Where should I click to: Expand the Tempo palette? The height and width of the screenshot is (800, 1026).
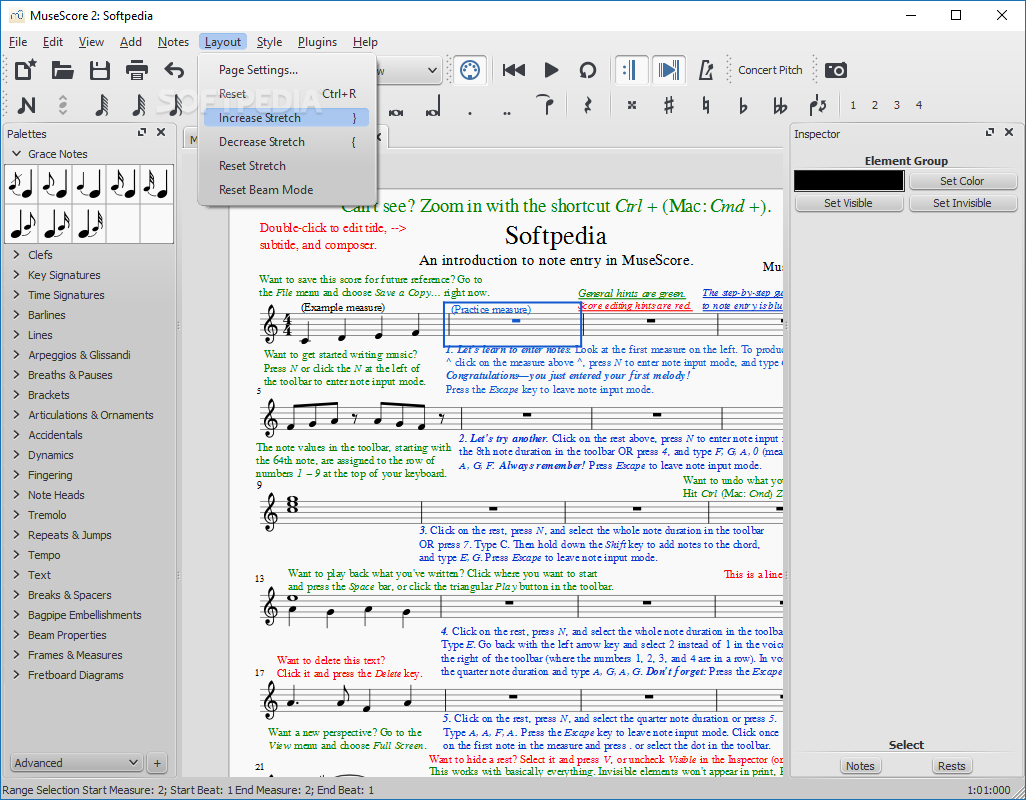(x=17, y=555)
